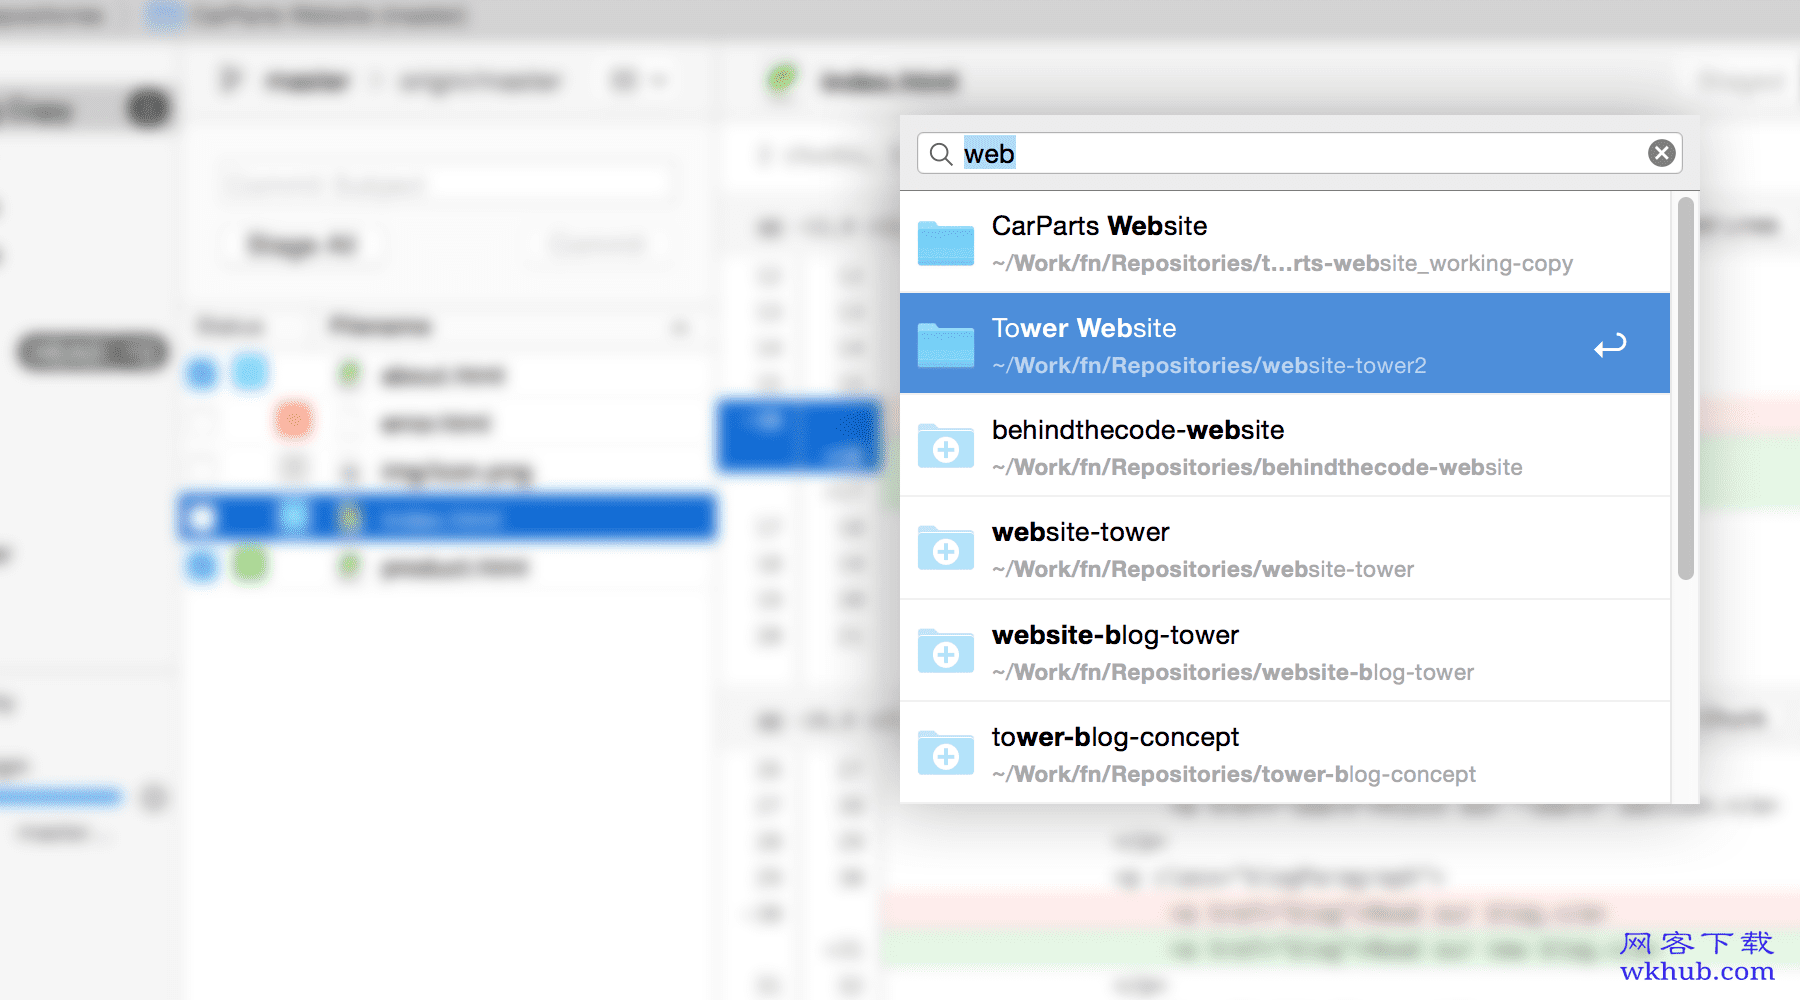The image size is (1800, 1000).
Task: Click the path ~/Work/fn/Repositories/website-tower
Action: (x=1203, y=570)
